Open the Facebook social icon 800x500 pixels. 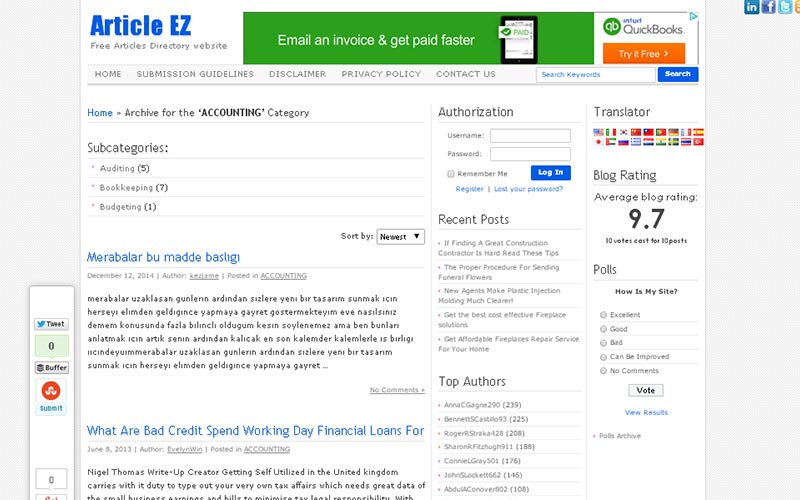pos(768,7)
